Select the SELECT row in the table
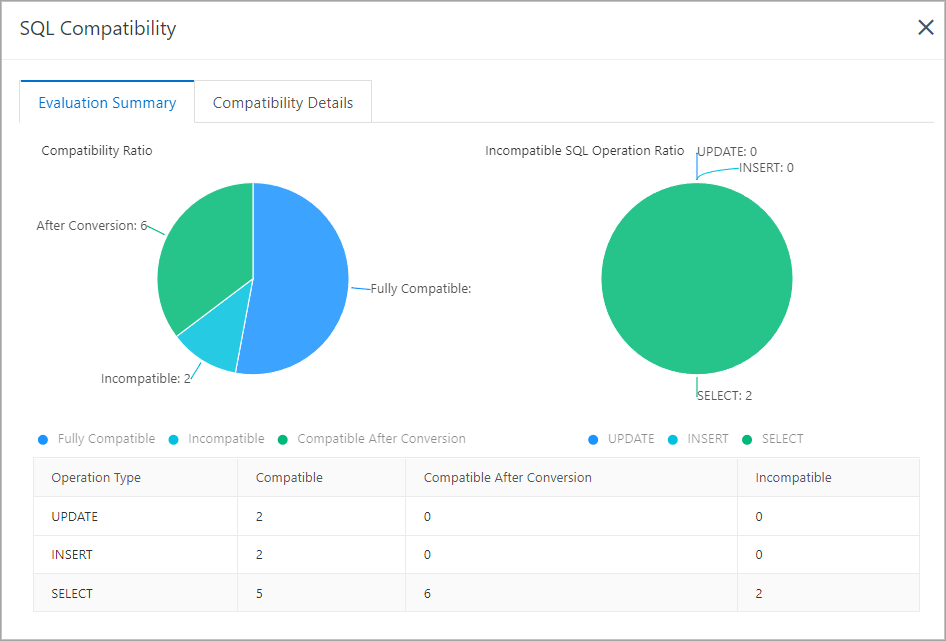The image size is (946, 641). pos(477,593)
